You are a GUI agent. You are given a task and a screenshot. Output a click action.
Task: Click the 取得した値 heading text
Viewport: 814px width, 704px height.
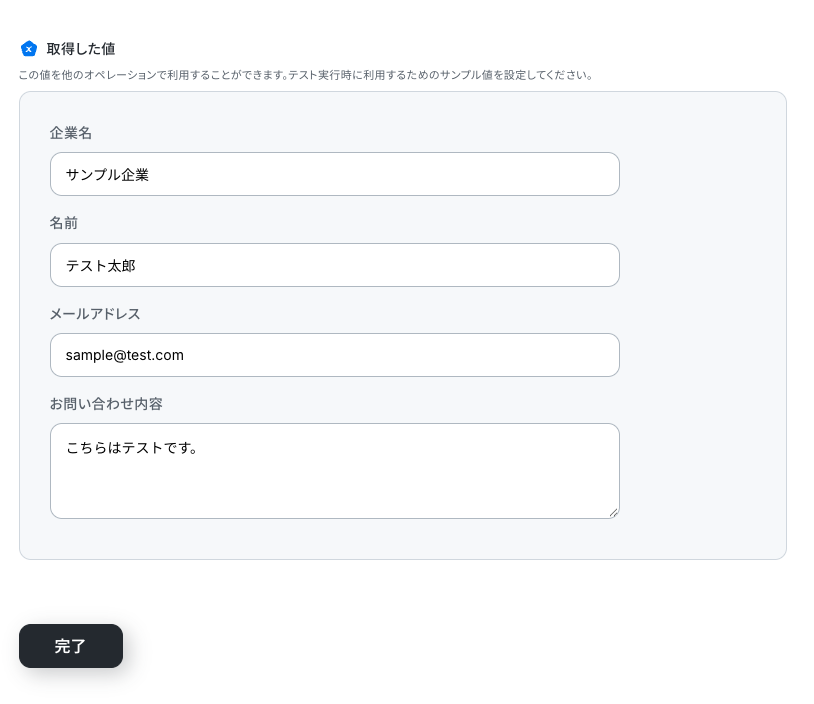pyautogui.click(x=81, y=49)
